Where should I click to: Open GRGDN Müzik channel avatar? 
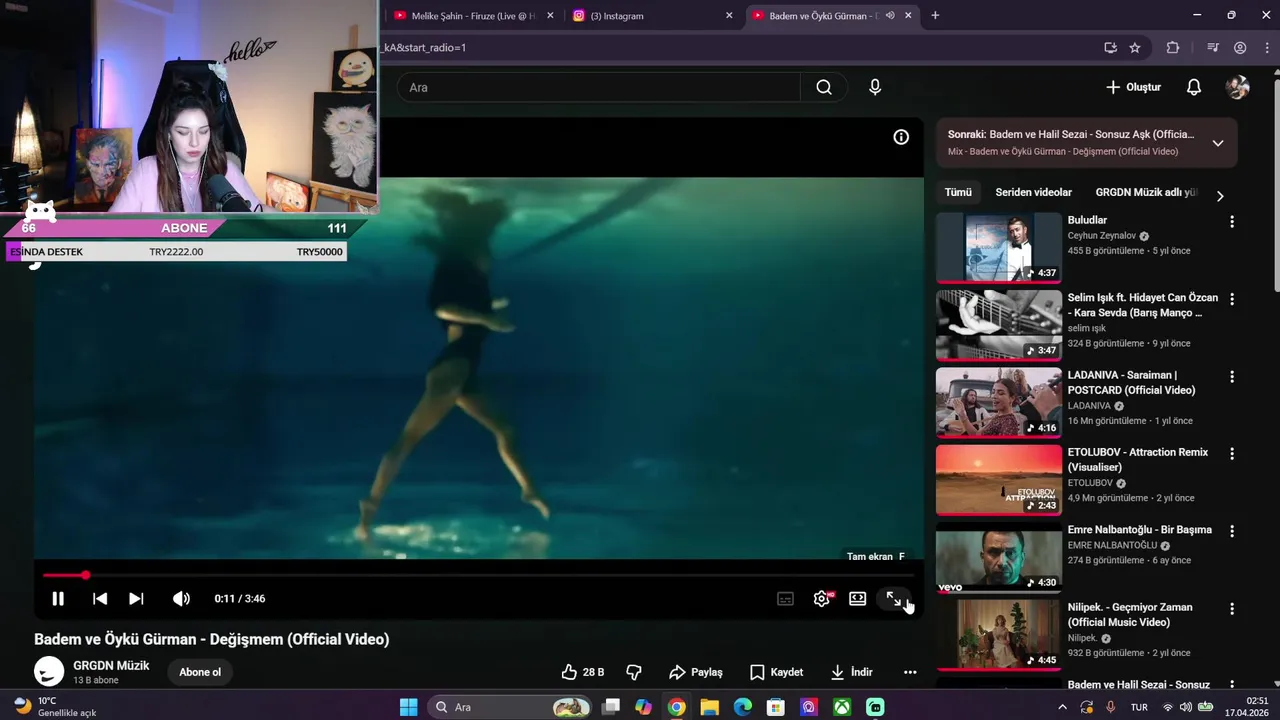pos(49,672)
